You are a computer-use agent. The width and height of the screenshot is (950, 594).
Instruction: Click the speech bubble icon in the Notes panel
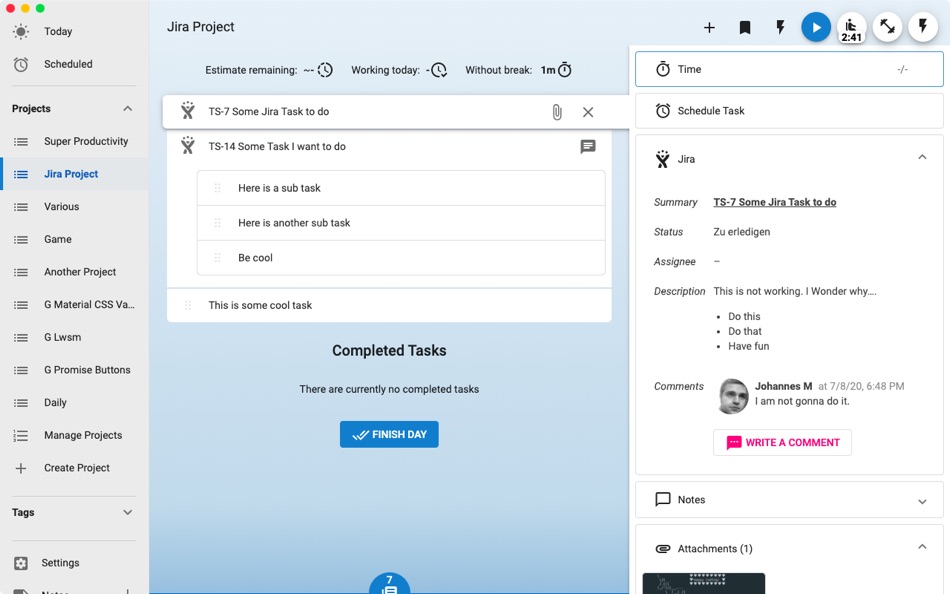click(663, 499)
